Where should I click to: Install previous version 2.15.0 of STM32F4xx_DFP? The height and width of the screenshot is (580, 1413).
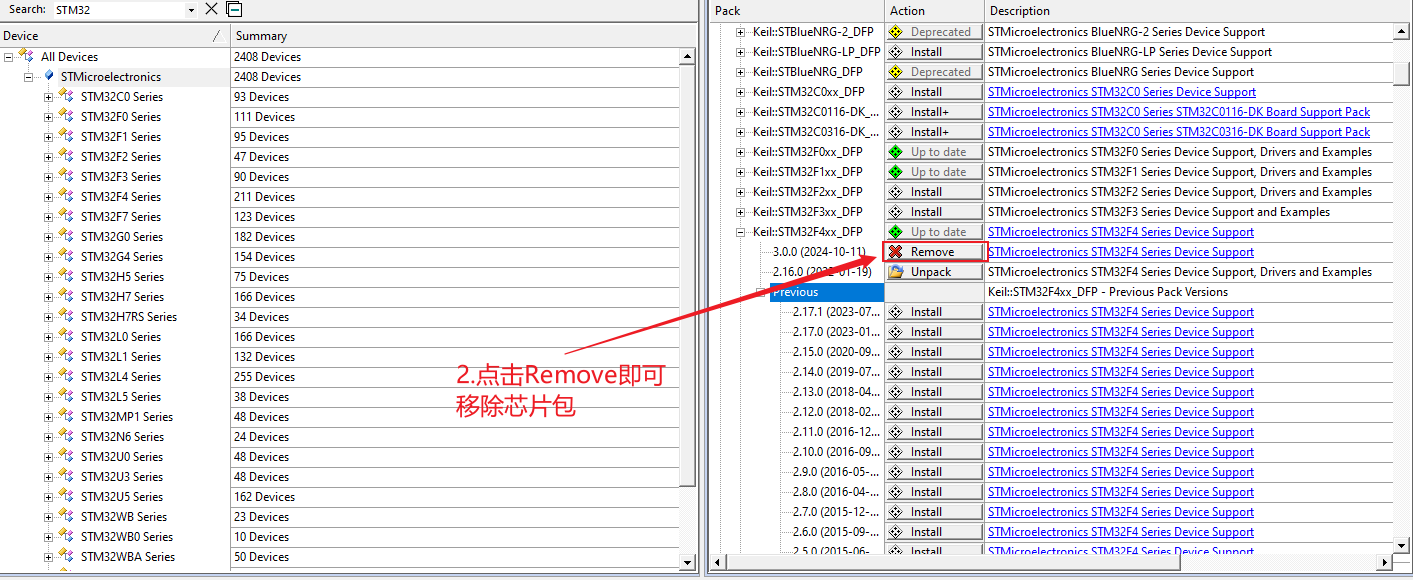[x=934, y=352]
